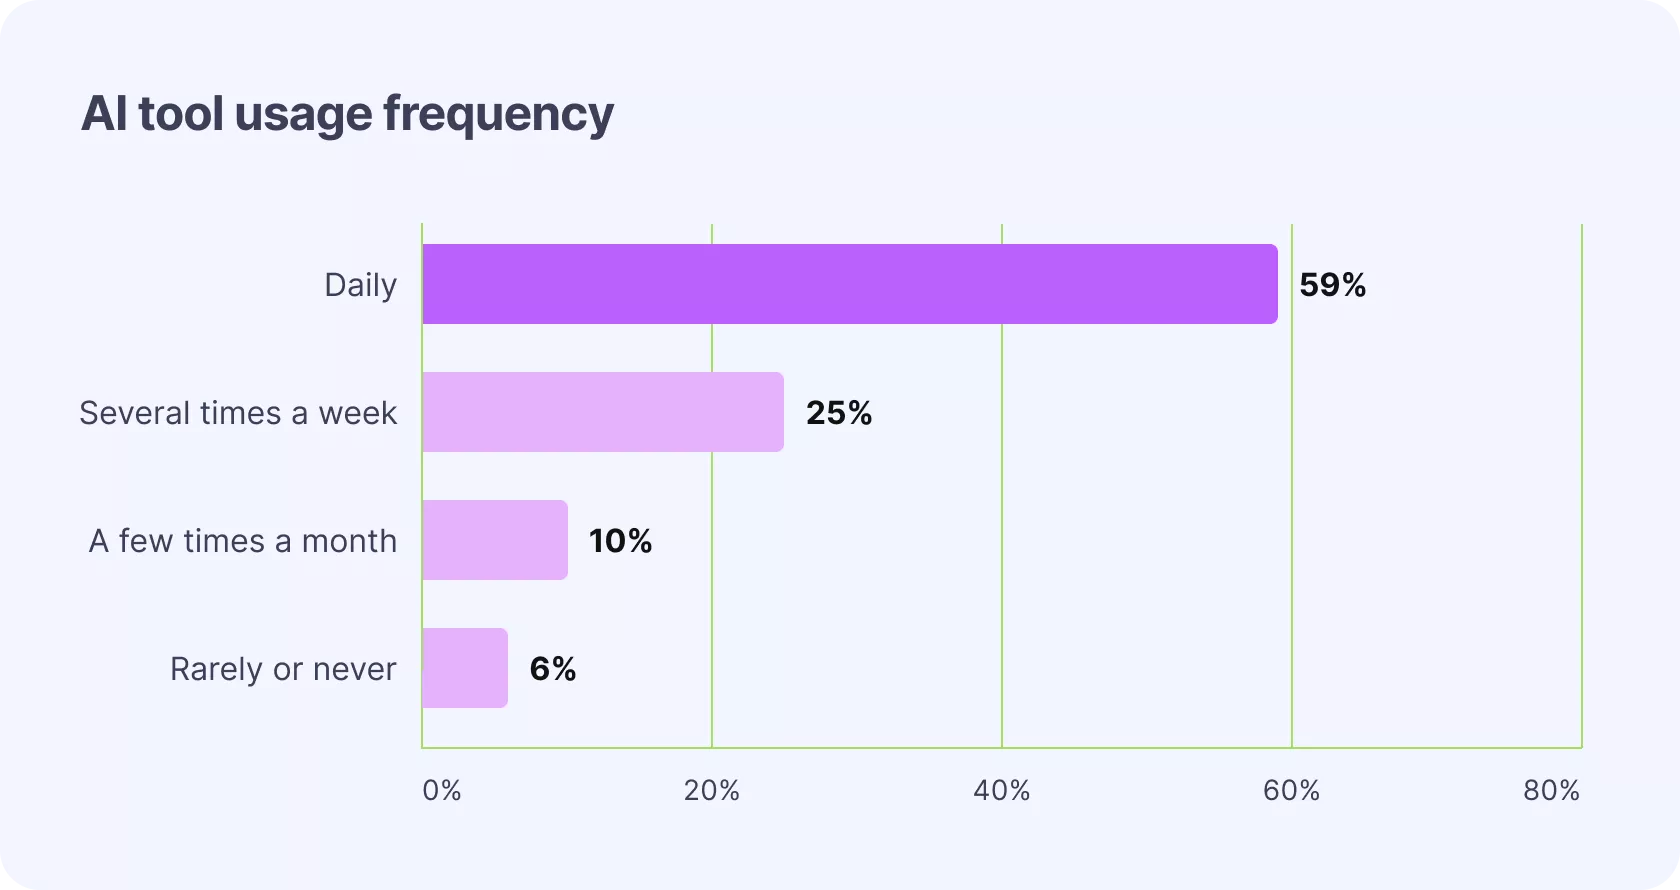The width and height of the screenshot is (1680, 890).
Task: Select the "Several times a week" label
Action: coord(238,413)
